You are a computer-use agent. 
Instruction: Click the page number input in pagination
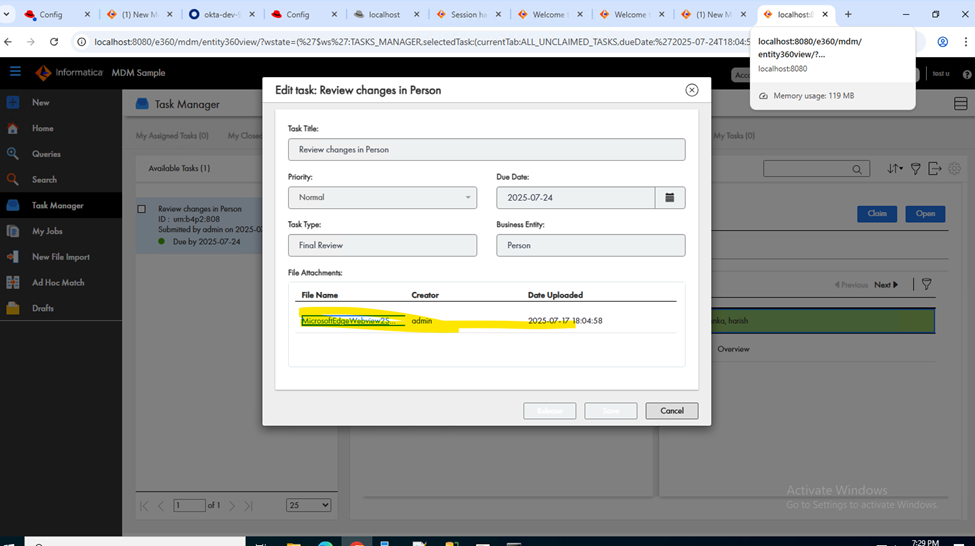190,505
